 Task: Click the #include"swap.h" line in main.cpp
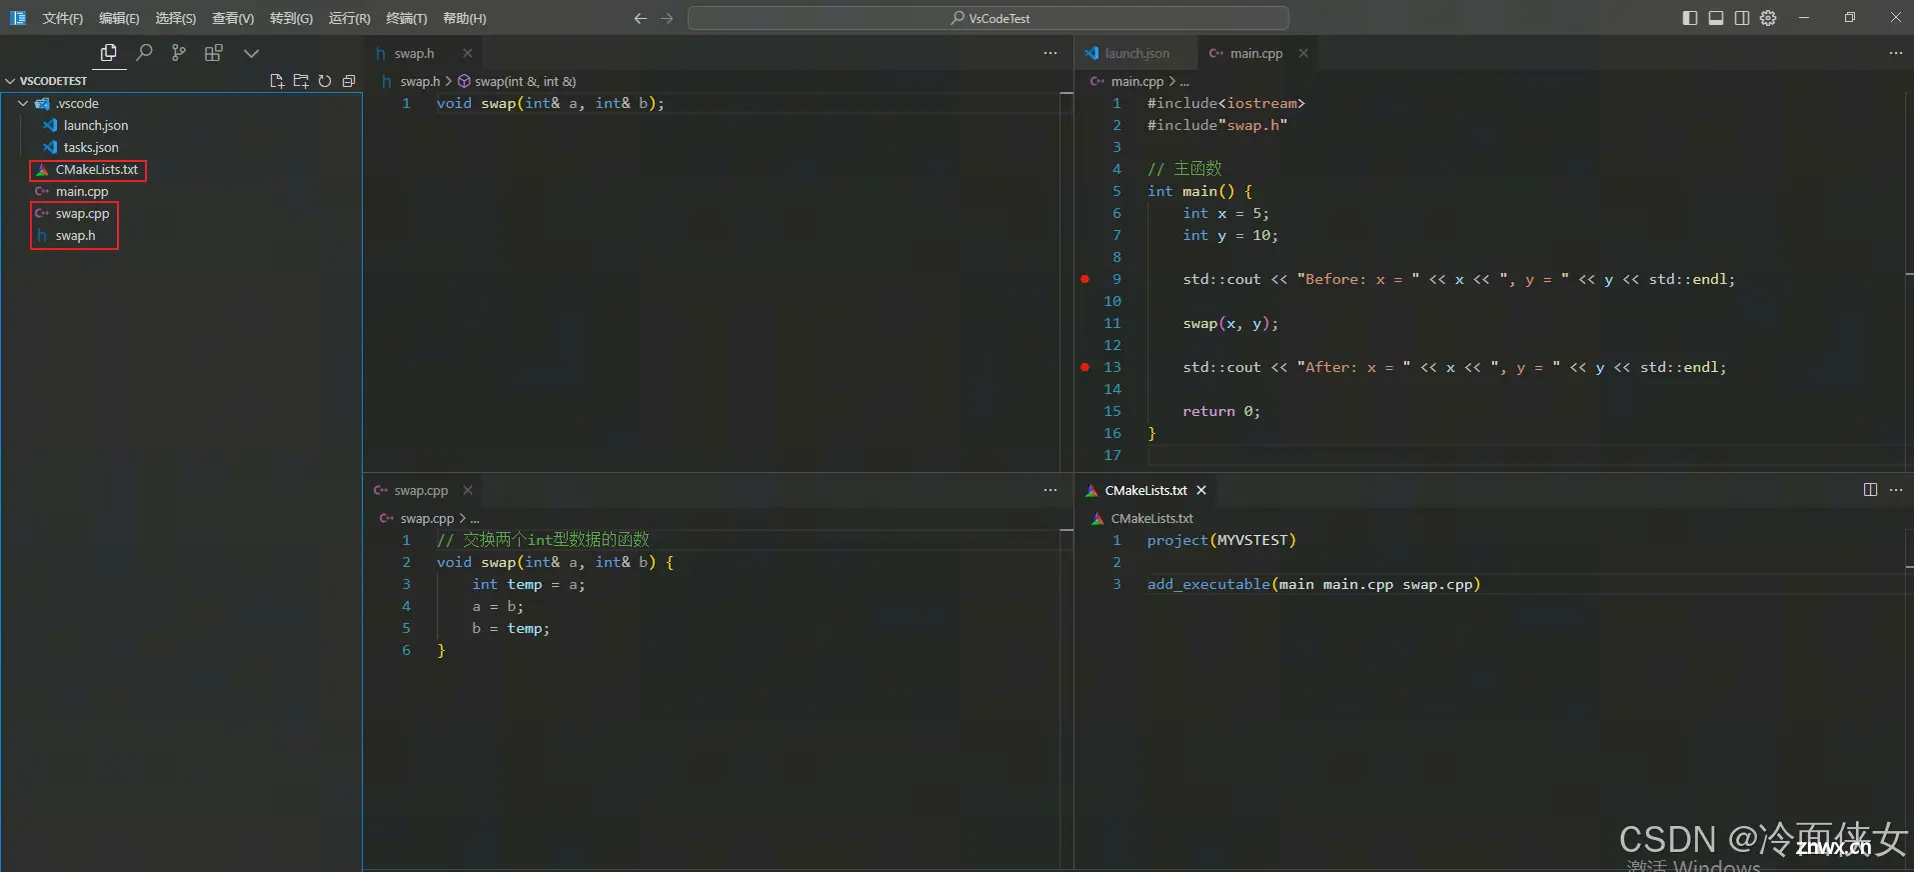tap(1217, 125)
